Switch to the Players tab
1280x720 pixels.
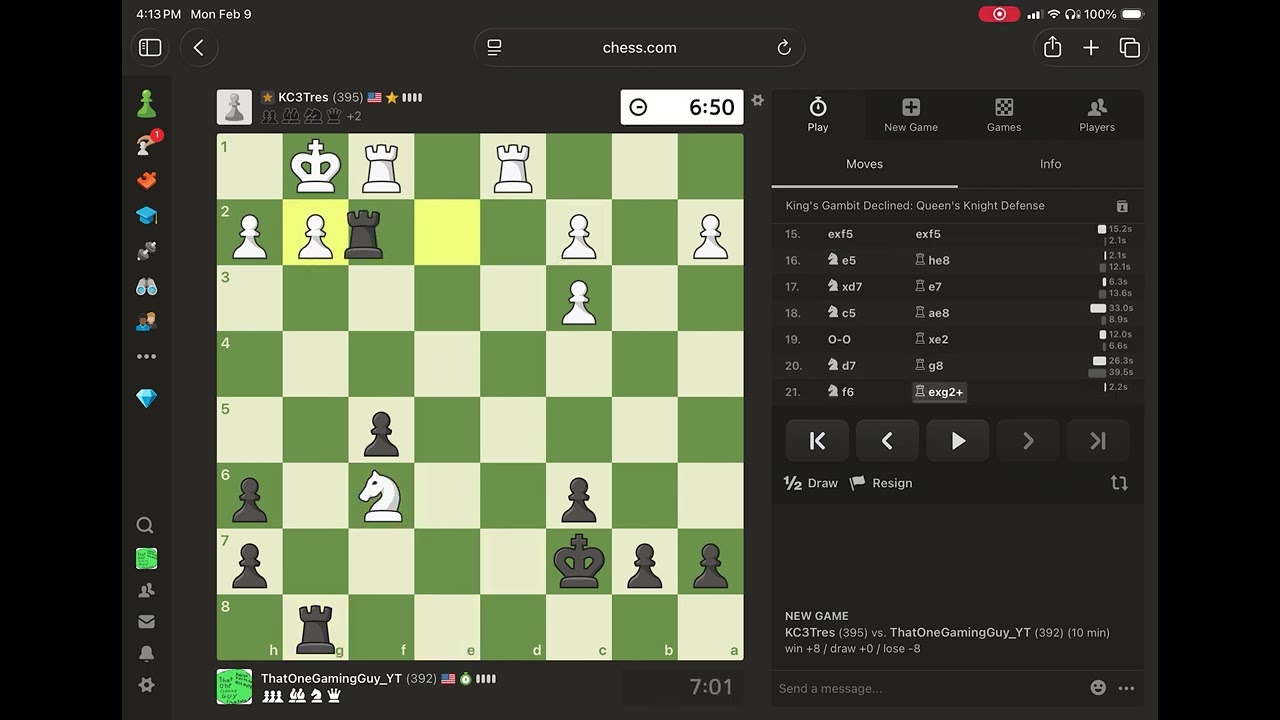coord(1097,115)
